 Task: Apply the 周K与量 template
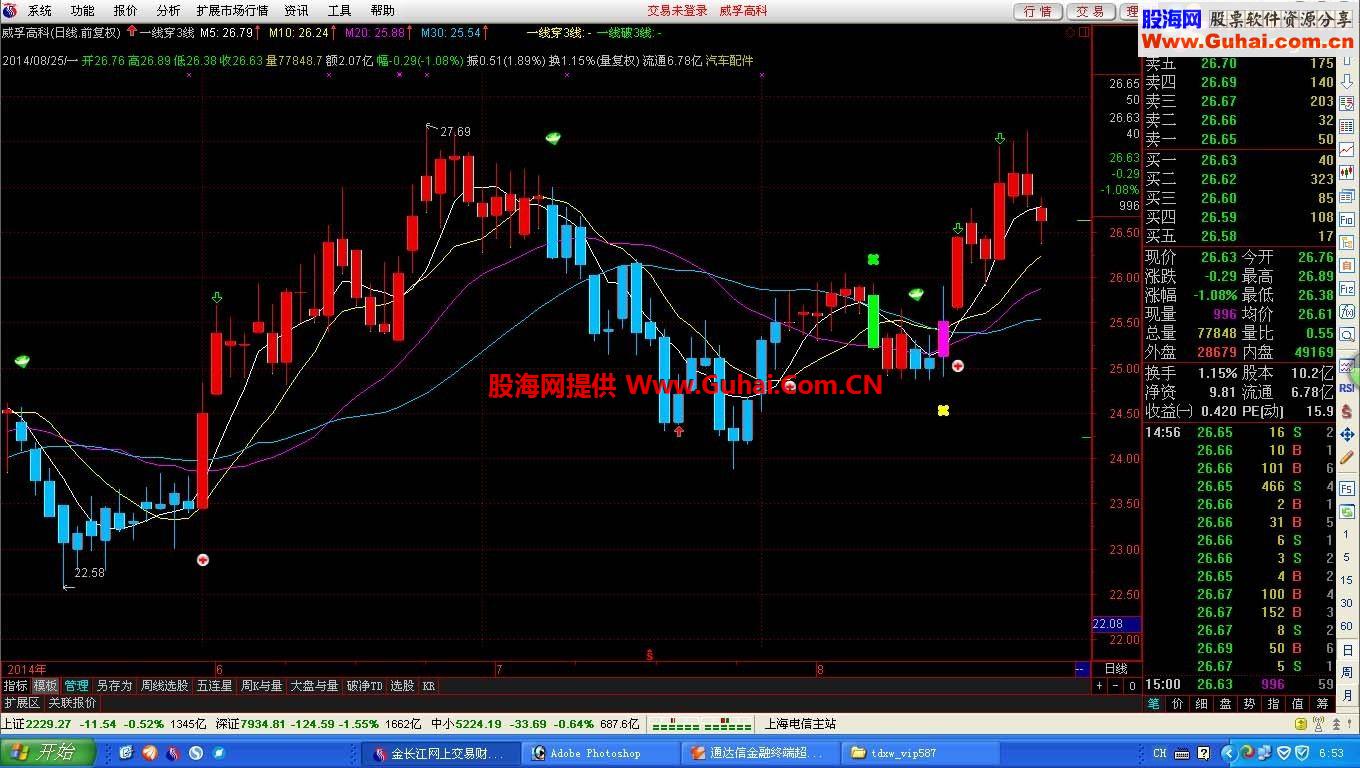262,686
